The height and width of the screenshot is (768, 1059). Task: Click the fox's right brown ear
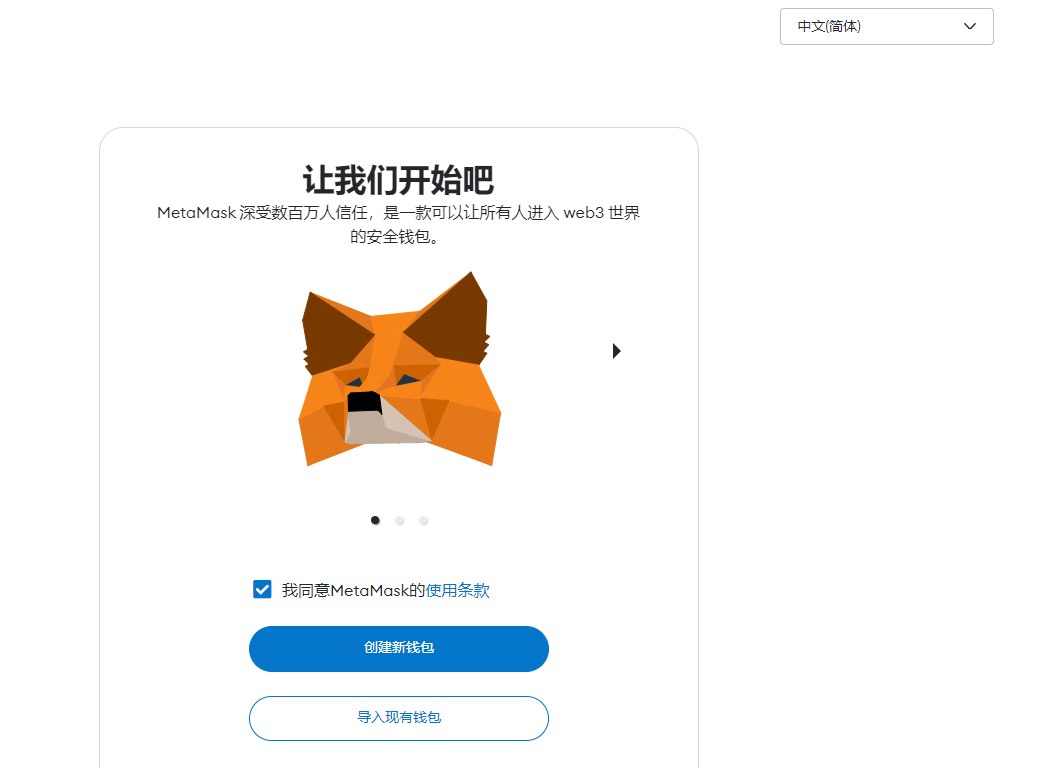tap(451, 319)
